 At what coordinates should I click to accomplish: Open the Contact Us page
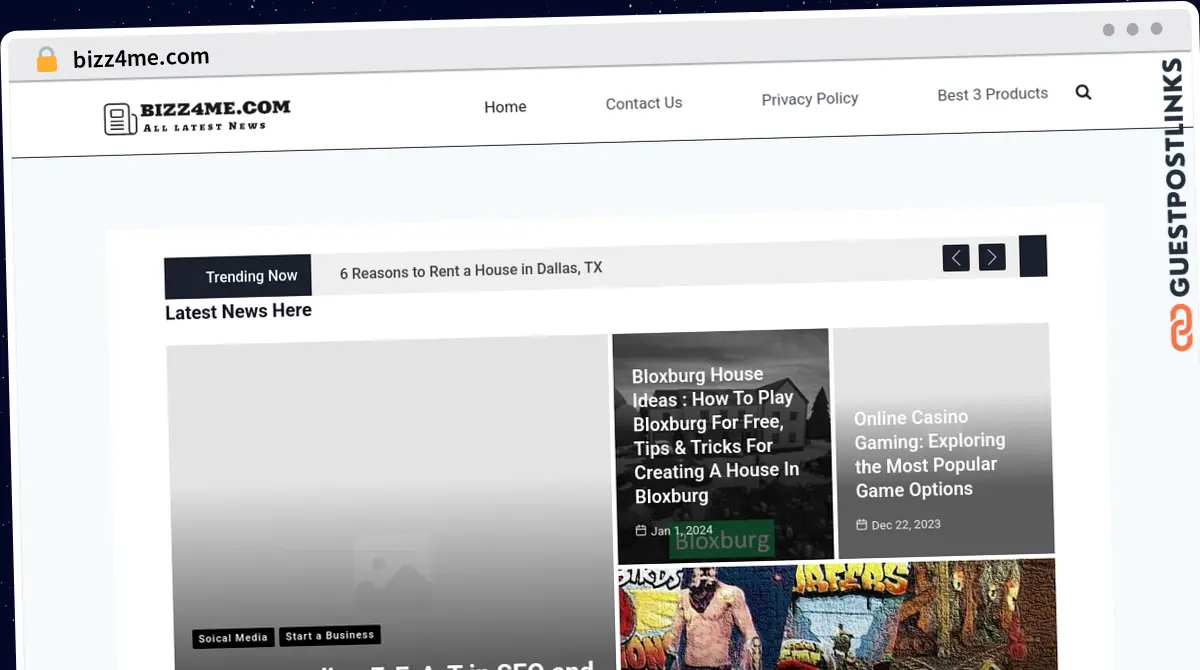(x=644, y=103)
